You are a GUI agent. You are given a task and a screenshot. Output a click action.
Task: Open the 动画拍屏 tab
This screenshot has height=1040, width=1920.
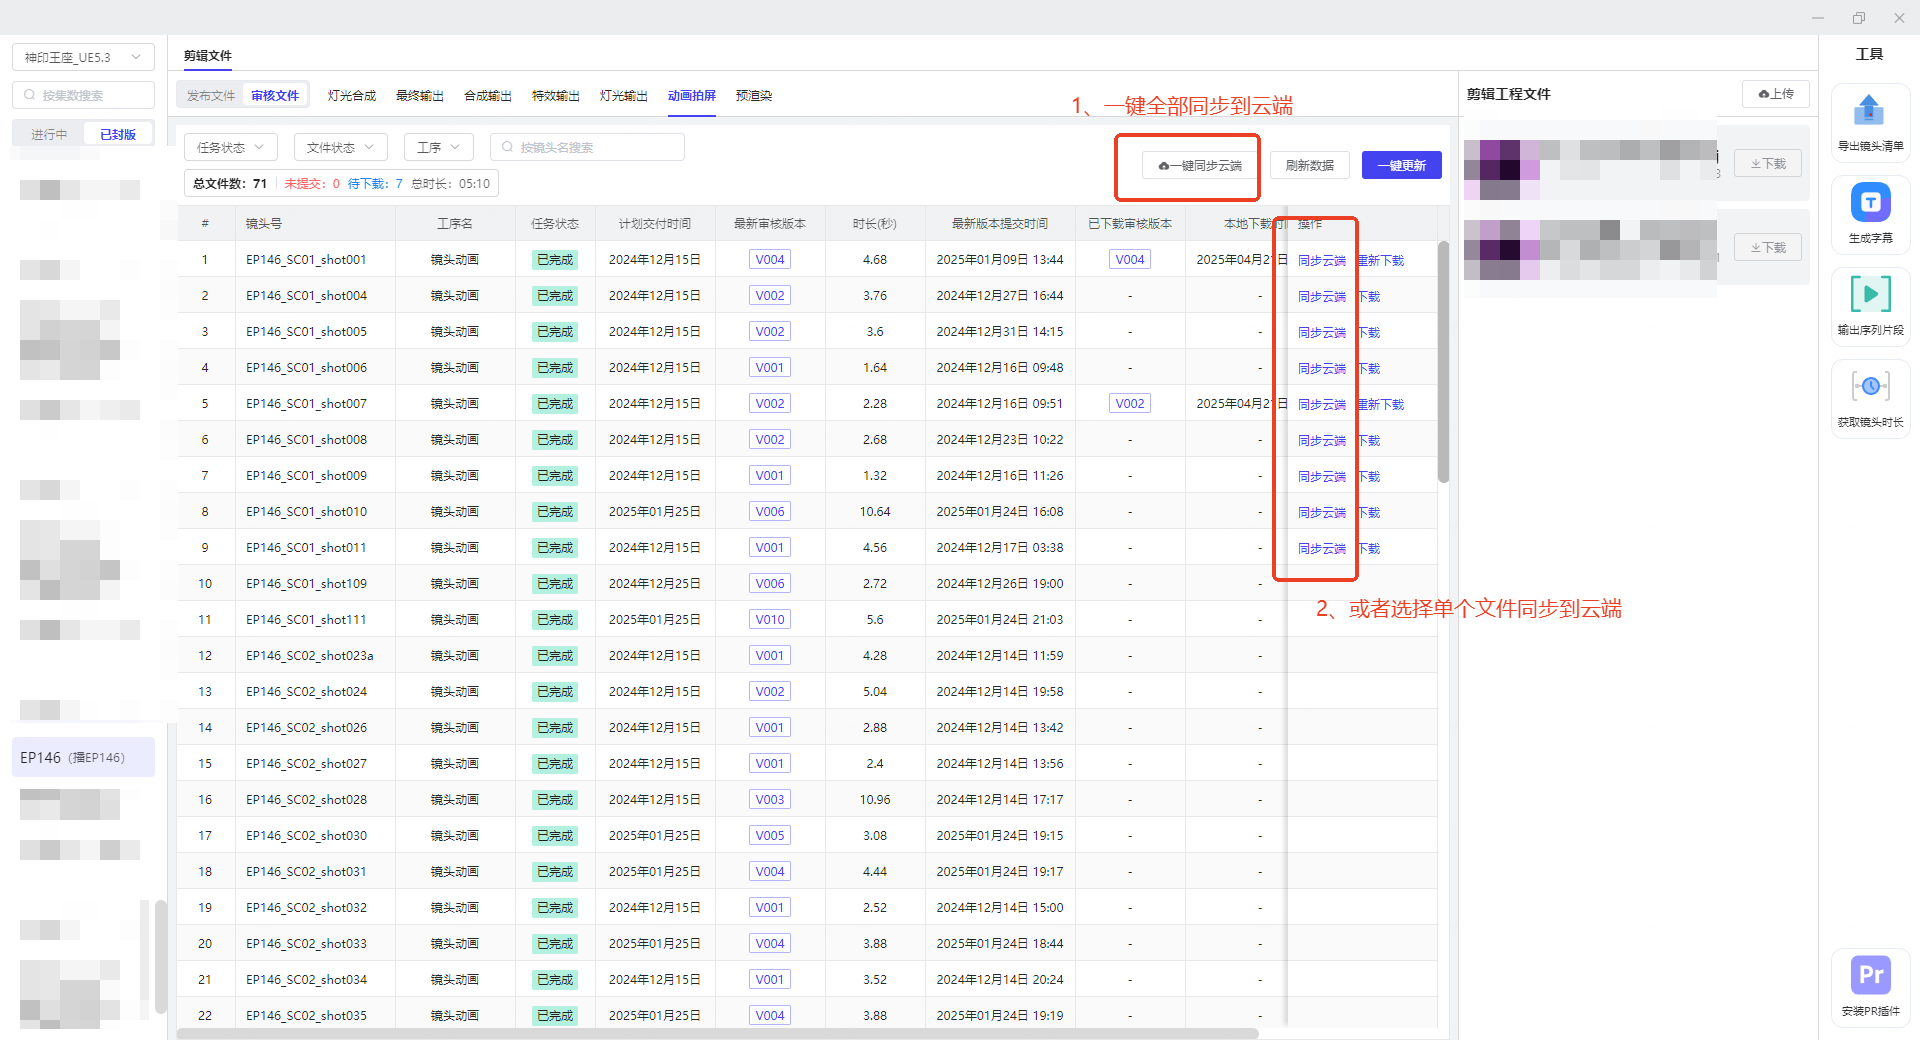point(692,96)
